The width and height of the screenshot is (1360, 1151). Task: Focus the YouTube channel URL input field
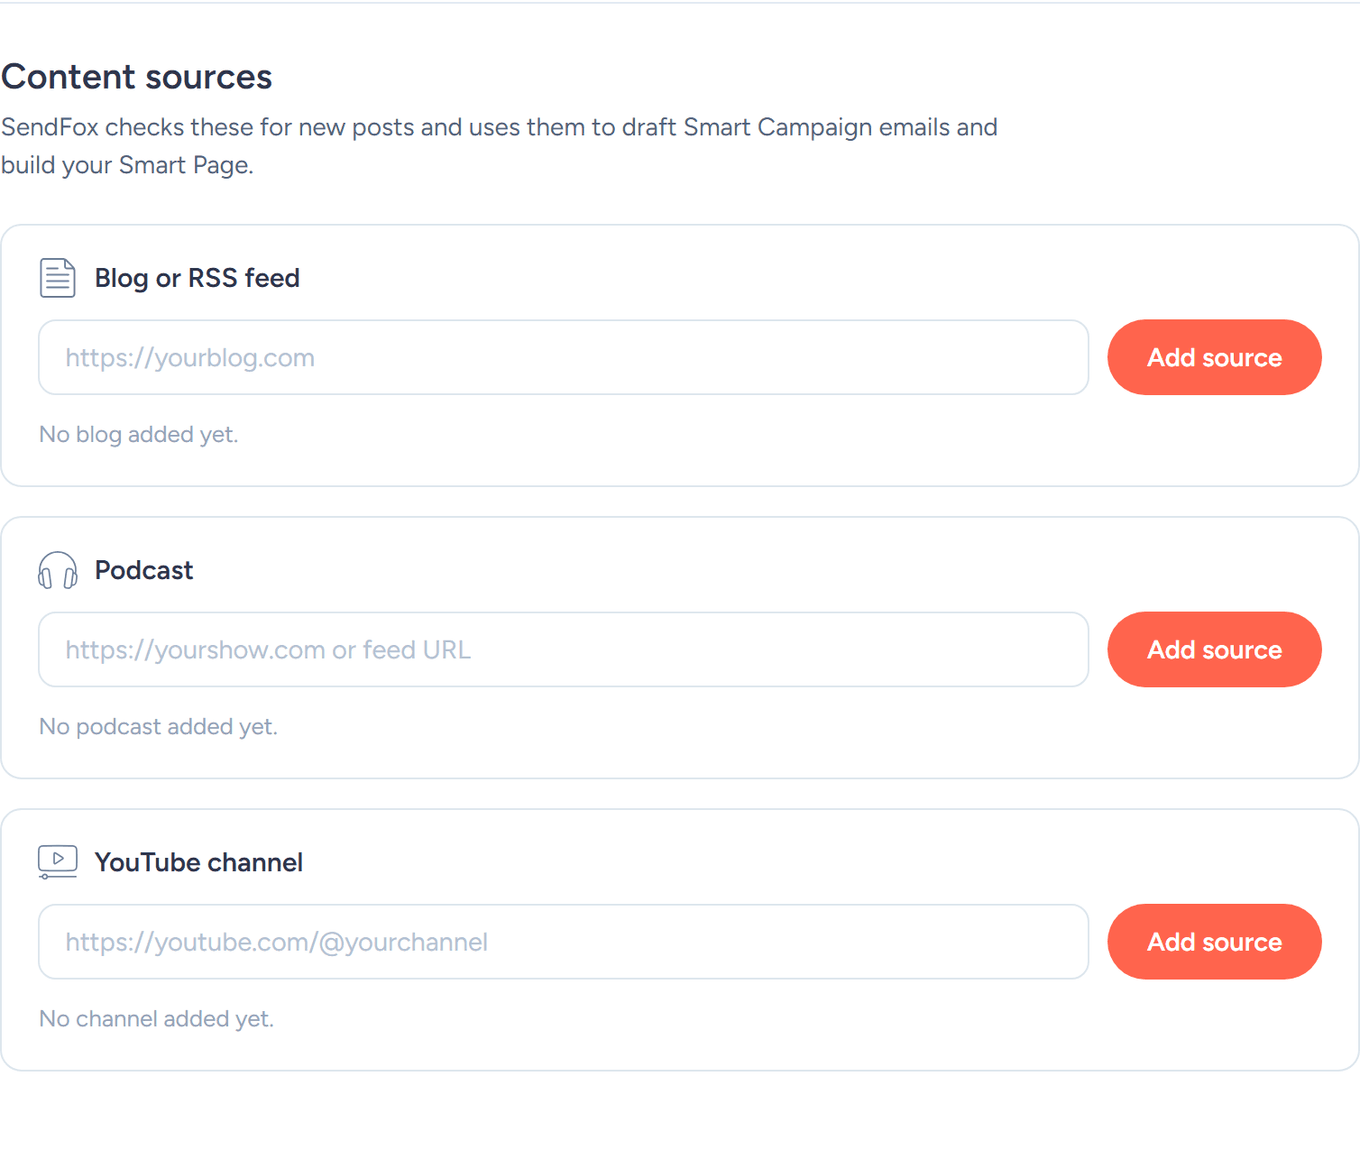pyautogui.click(x=563, y=941)
